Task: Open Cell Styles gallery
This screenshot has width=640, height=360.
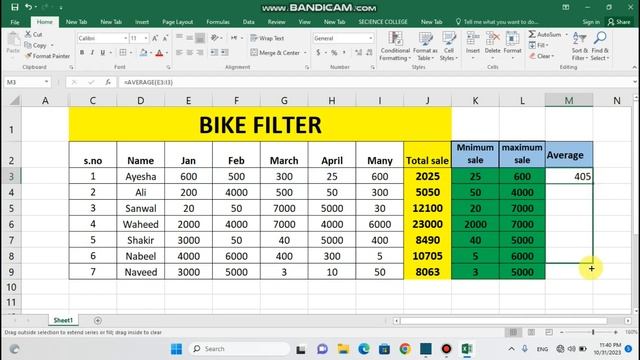Action: (x=449, y=46)
